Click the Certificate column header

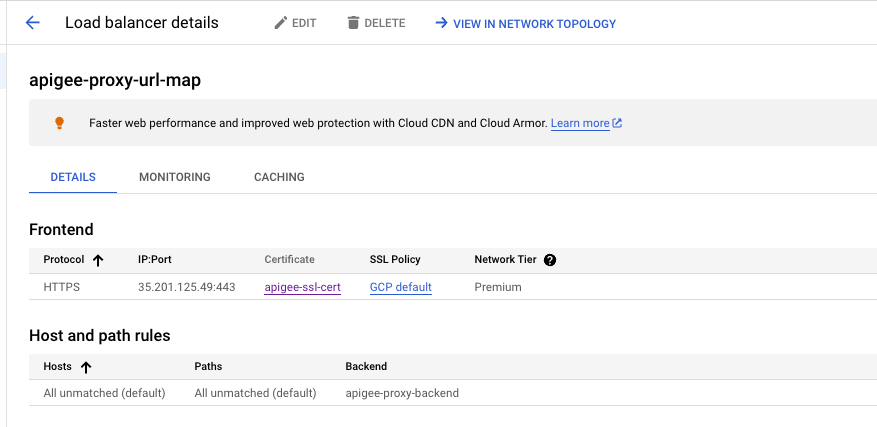(x=289, y=260)
